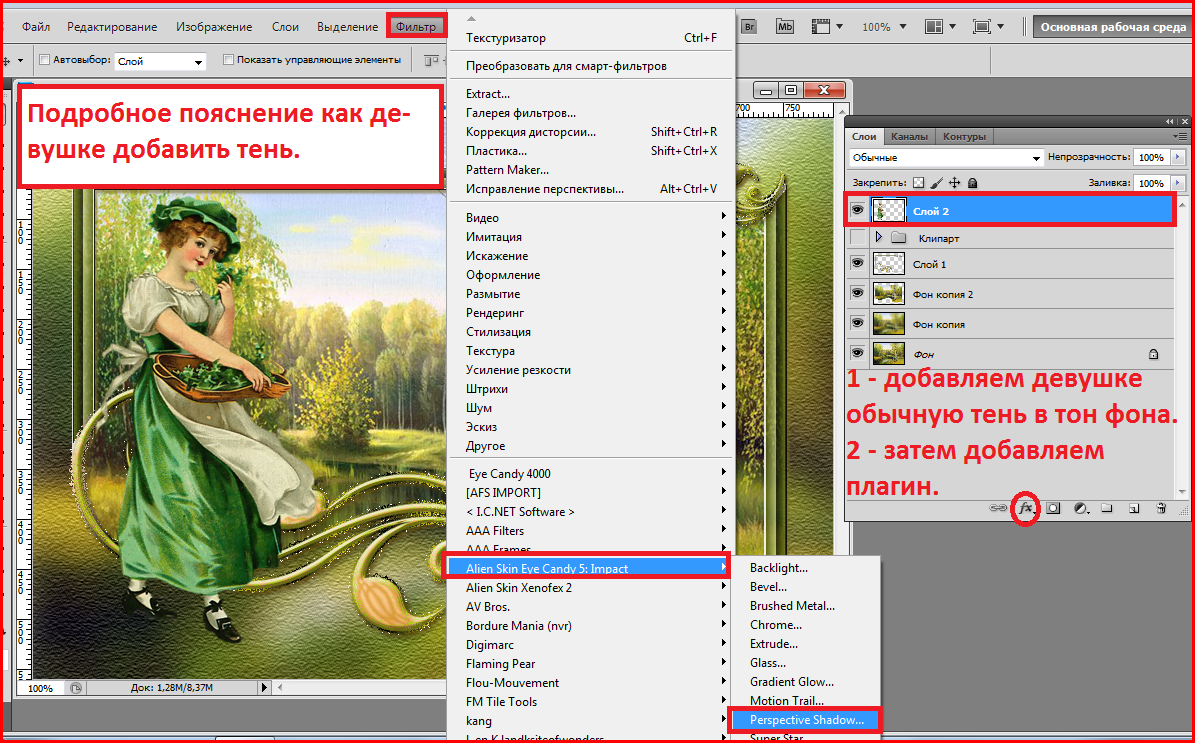Open the view extras filmstrip icon dropdown
This screenshot has height=743, width=1195.
[827, 27]
